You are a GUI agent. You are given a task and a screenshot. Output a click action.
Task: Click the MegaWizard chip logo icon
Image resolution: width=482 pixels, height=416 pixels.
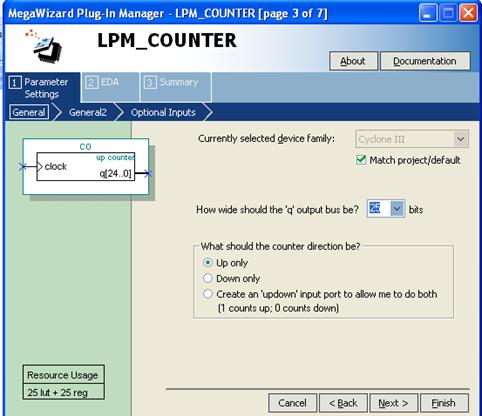click(x=44, y=46)
